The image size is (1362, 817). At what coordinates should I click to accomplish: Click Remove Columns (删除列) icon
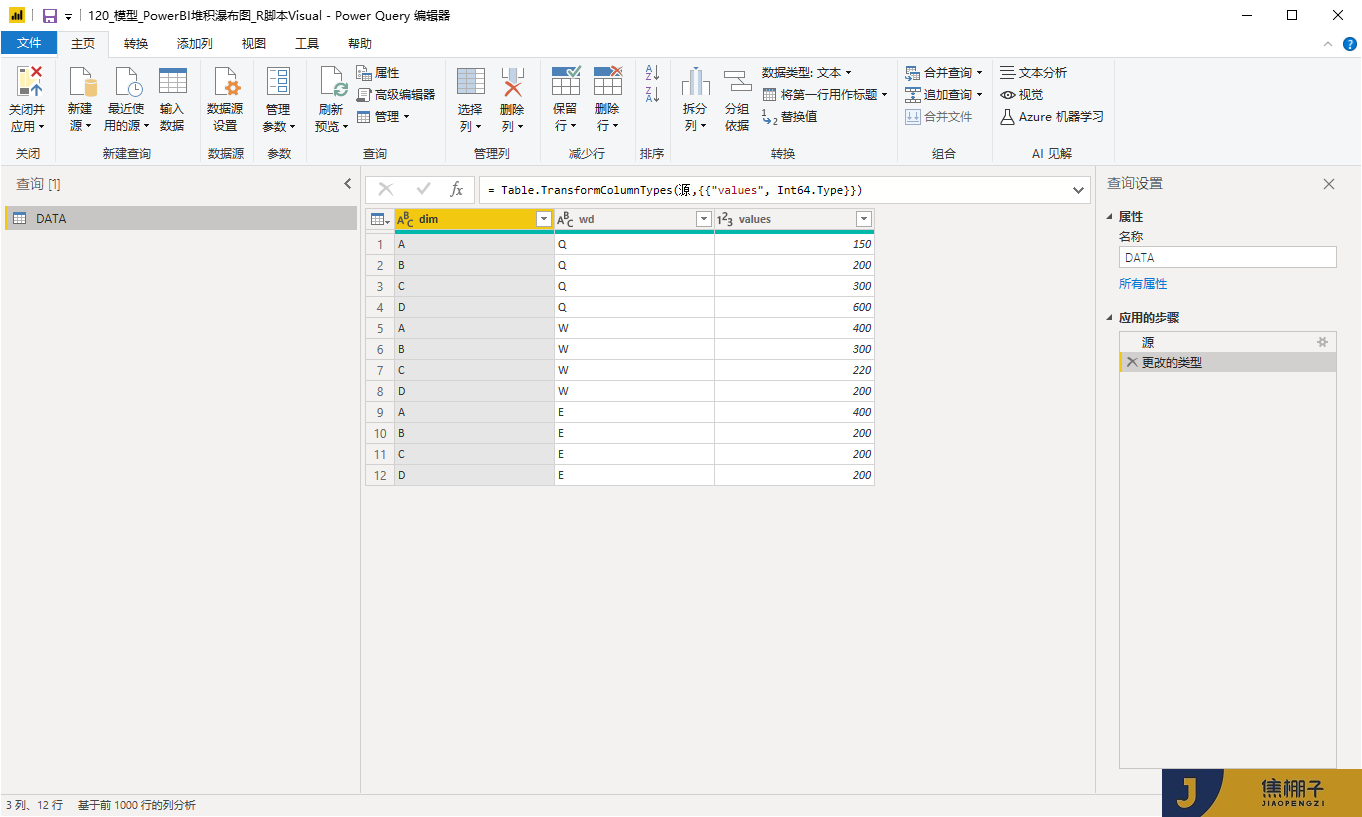click(x=512, y=82)
